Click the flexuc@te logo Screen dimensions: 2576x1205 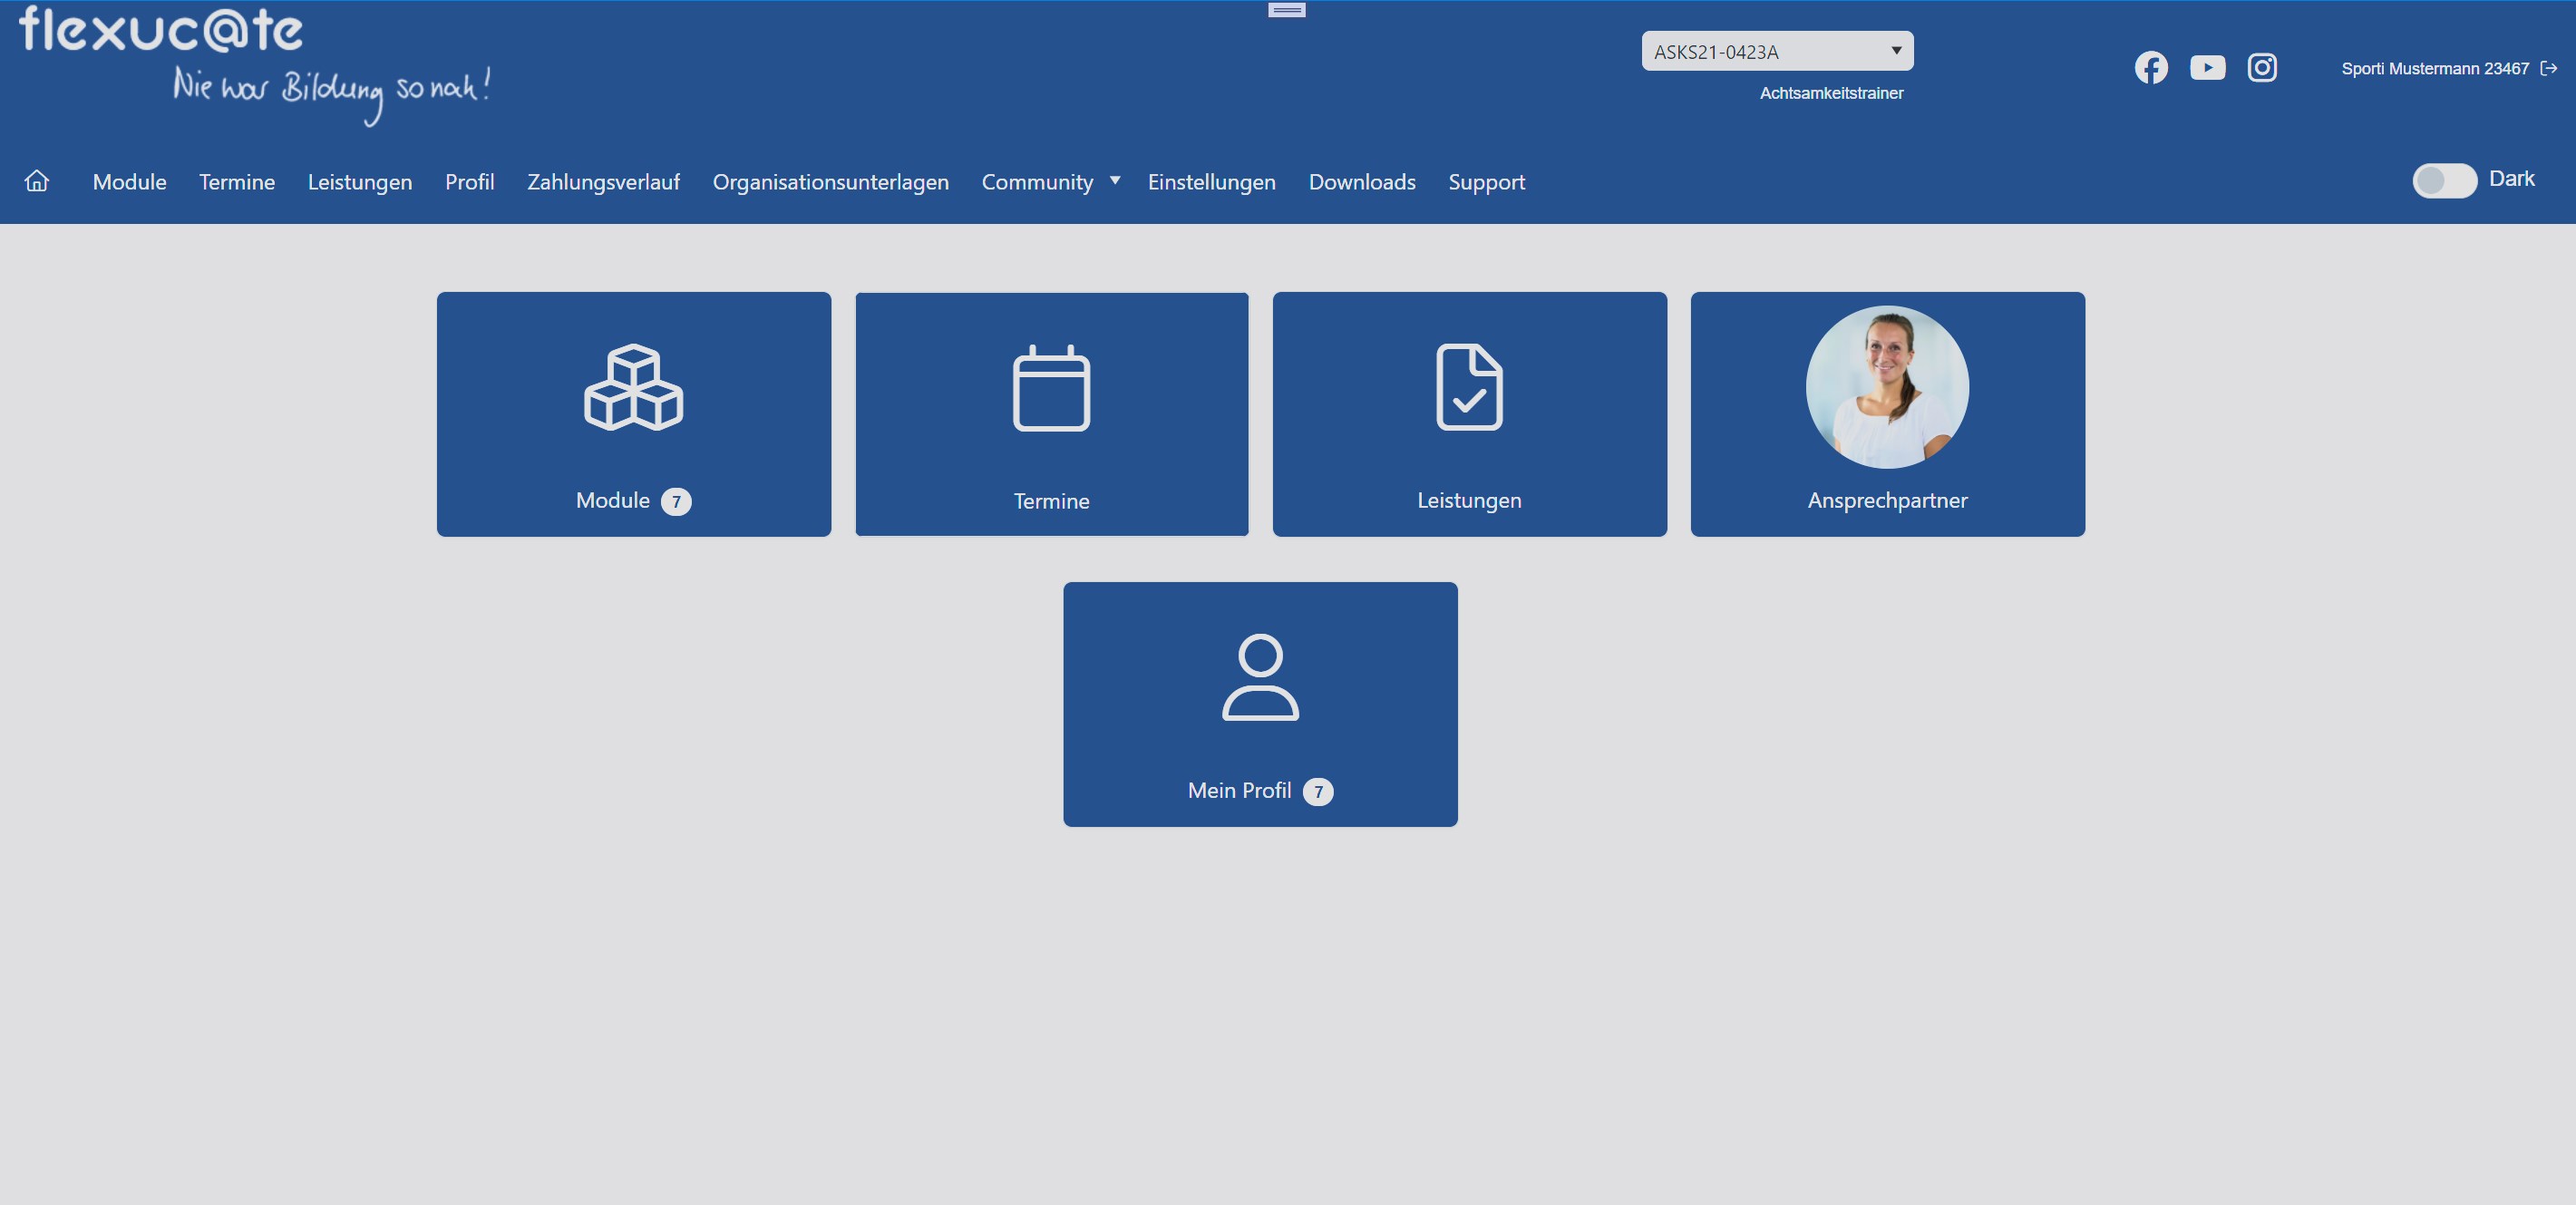click(x=160, y=30)
